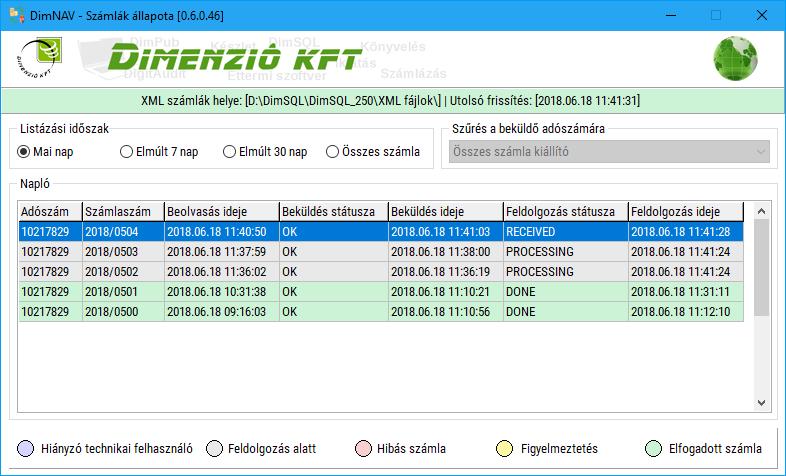Click DONE status of invoice 2018/0501

(x=565, y=292)
